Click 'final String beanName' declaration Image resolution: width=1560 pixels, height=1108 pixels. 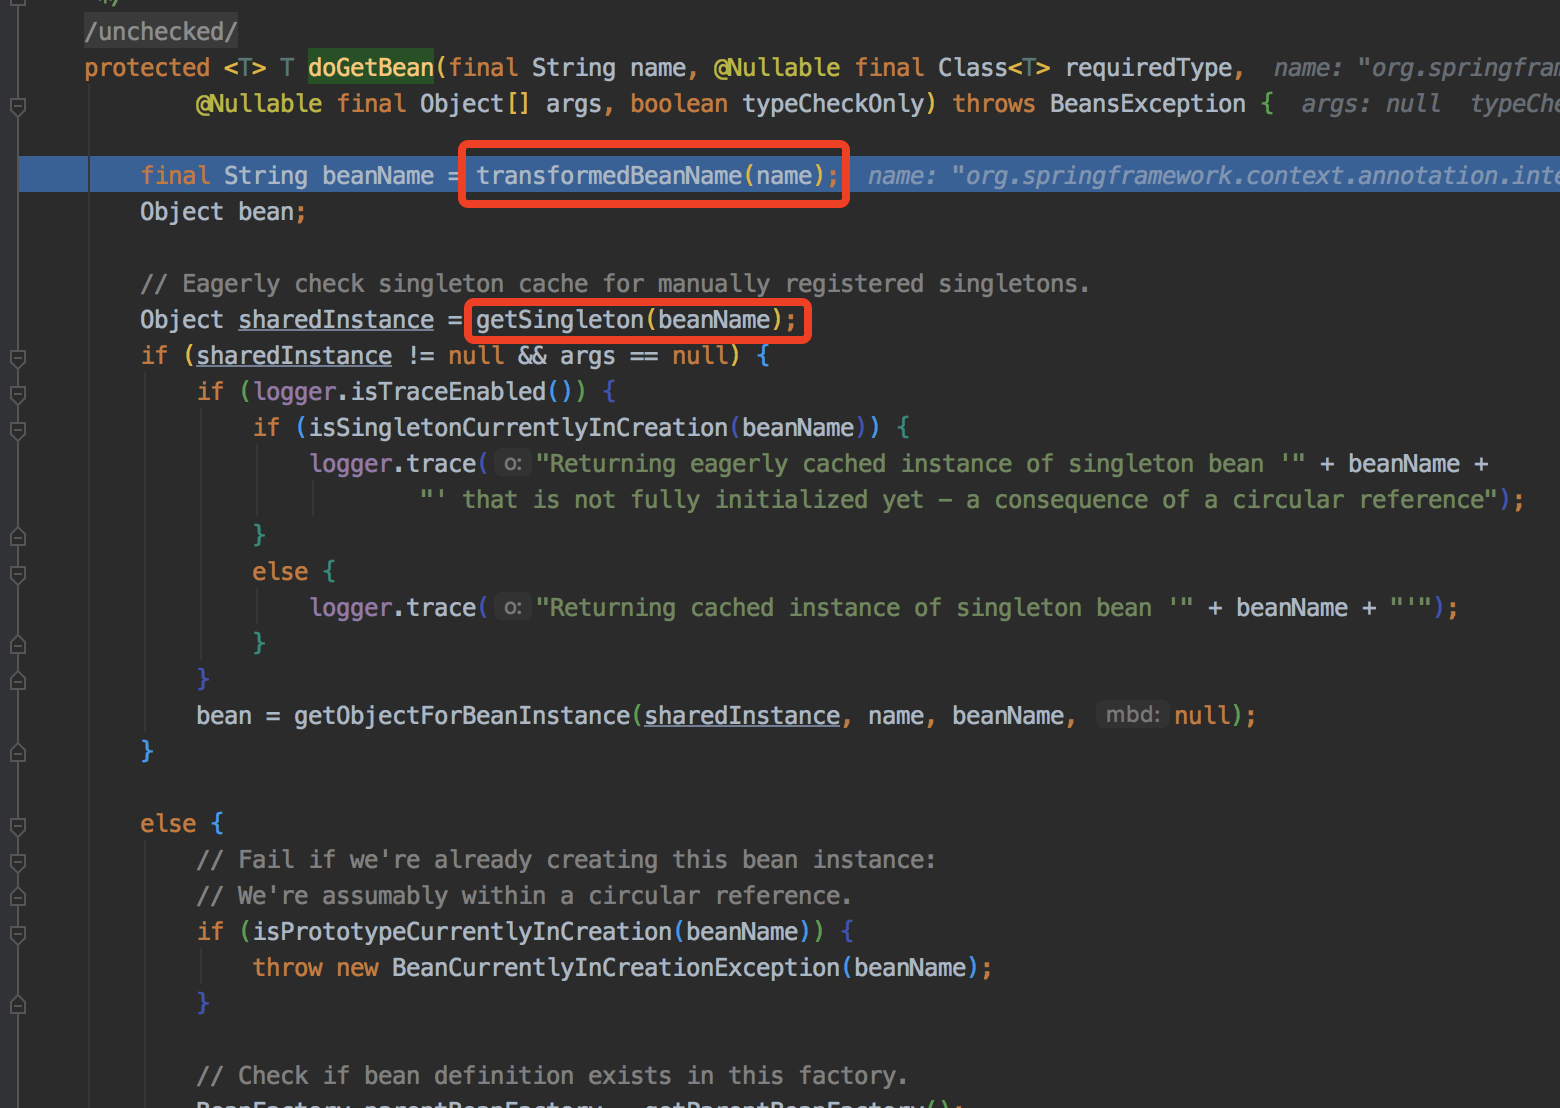point(287,175)
